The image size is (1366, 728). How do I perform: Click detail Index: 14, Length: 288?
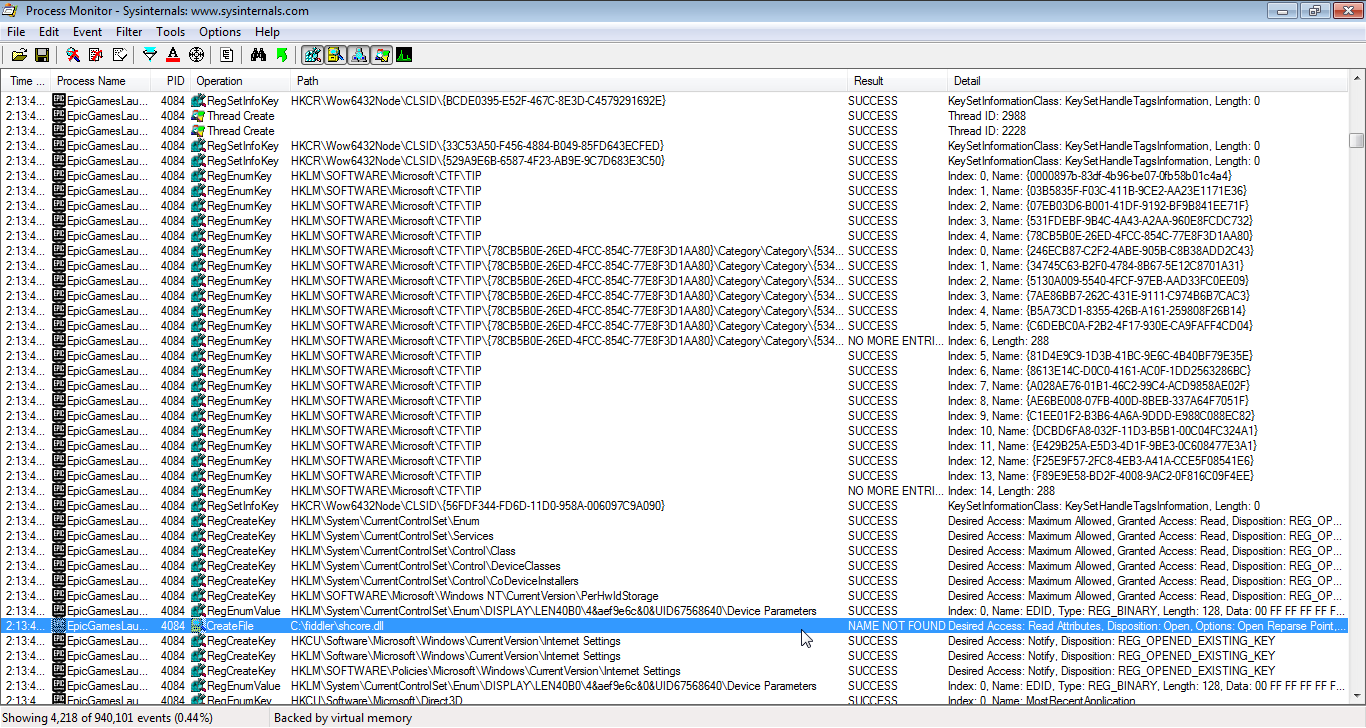tap(1001, 491)
